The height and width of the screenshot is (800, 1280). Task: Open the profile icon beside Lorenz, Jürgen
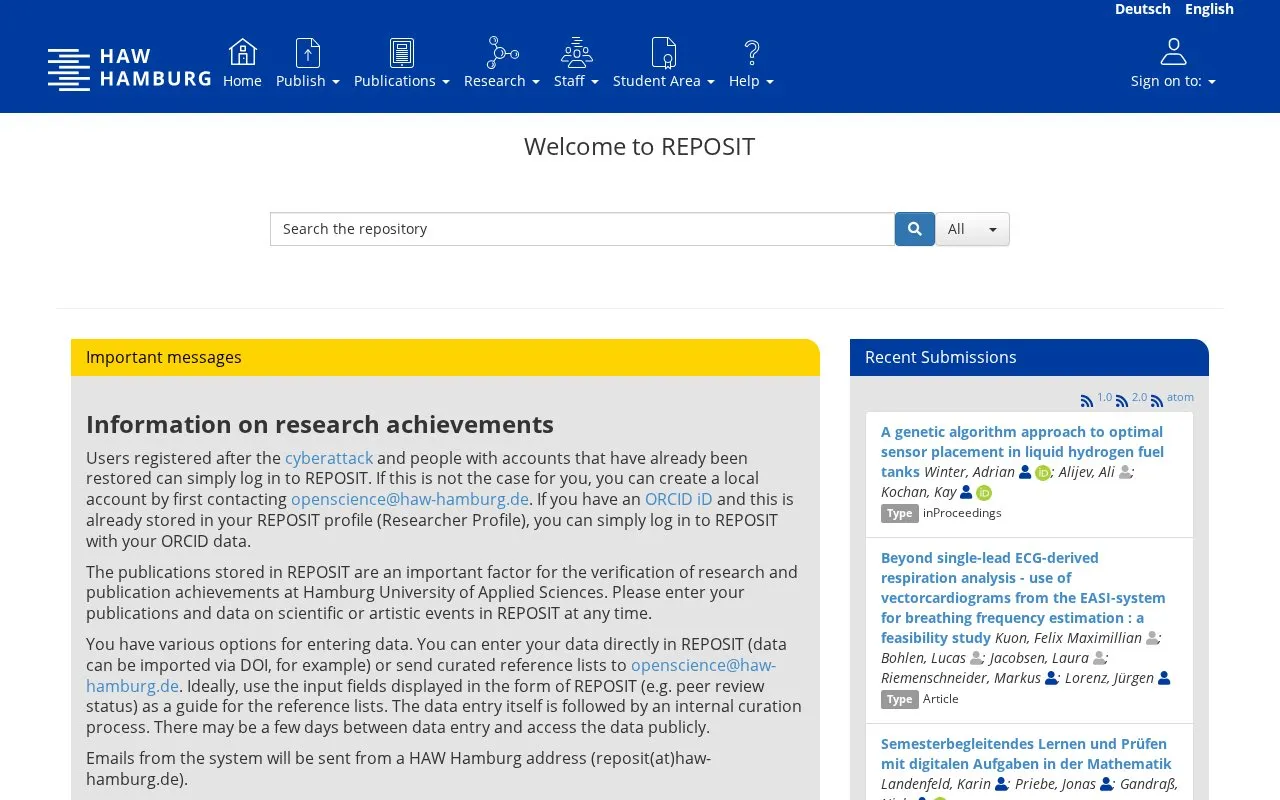point(1164,678)
